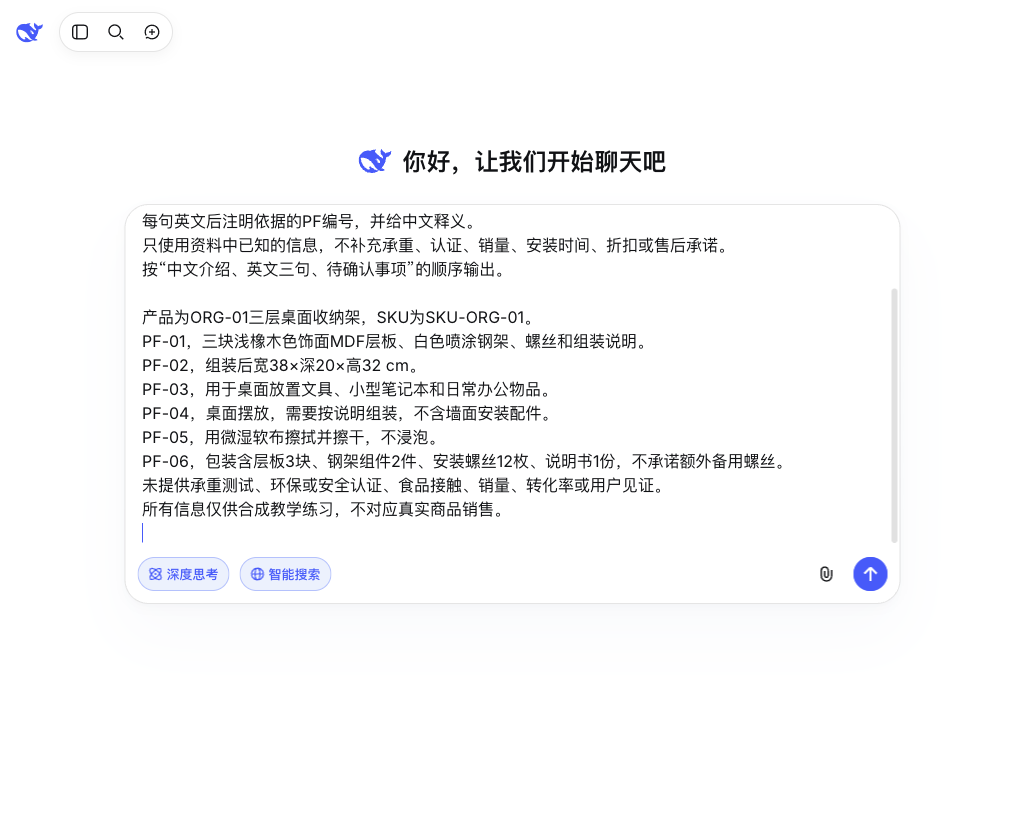Image resolution: width=1025 pixels, height=813 pixels.
Task: Click the line starting "只使用资料中已知的信息"
Action: click(437, 246)
